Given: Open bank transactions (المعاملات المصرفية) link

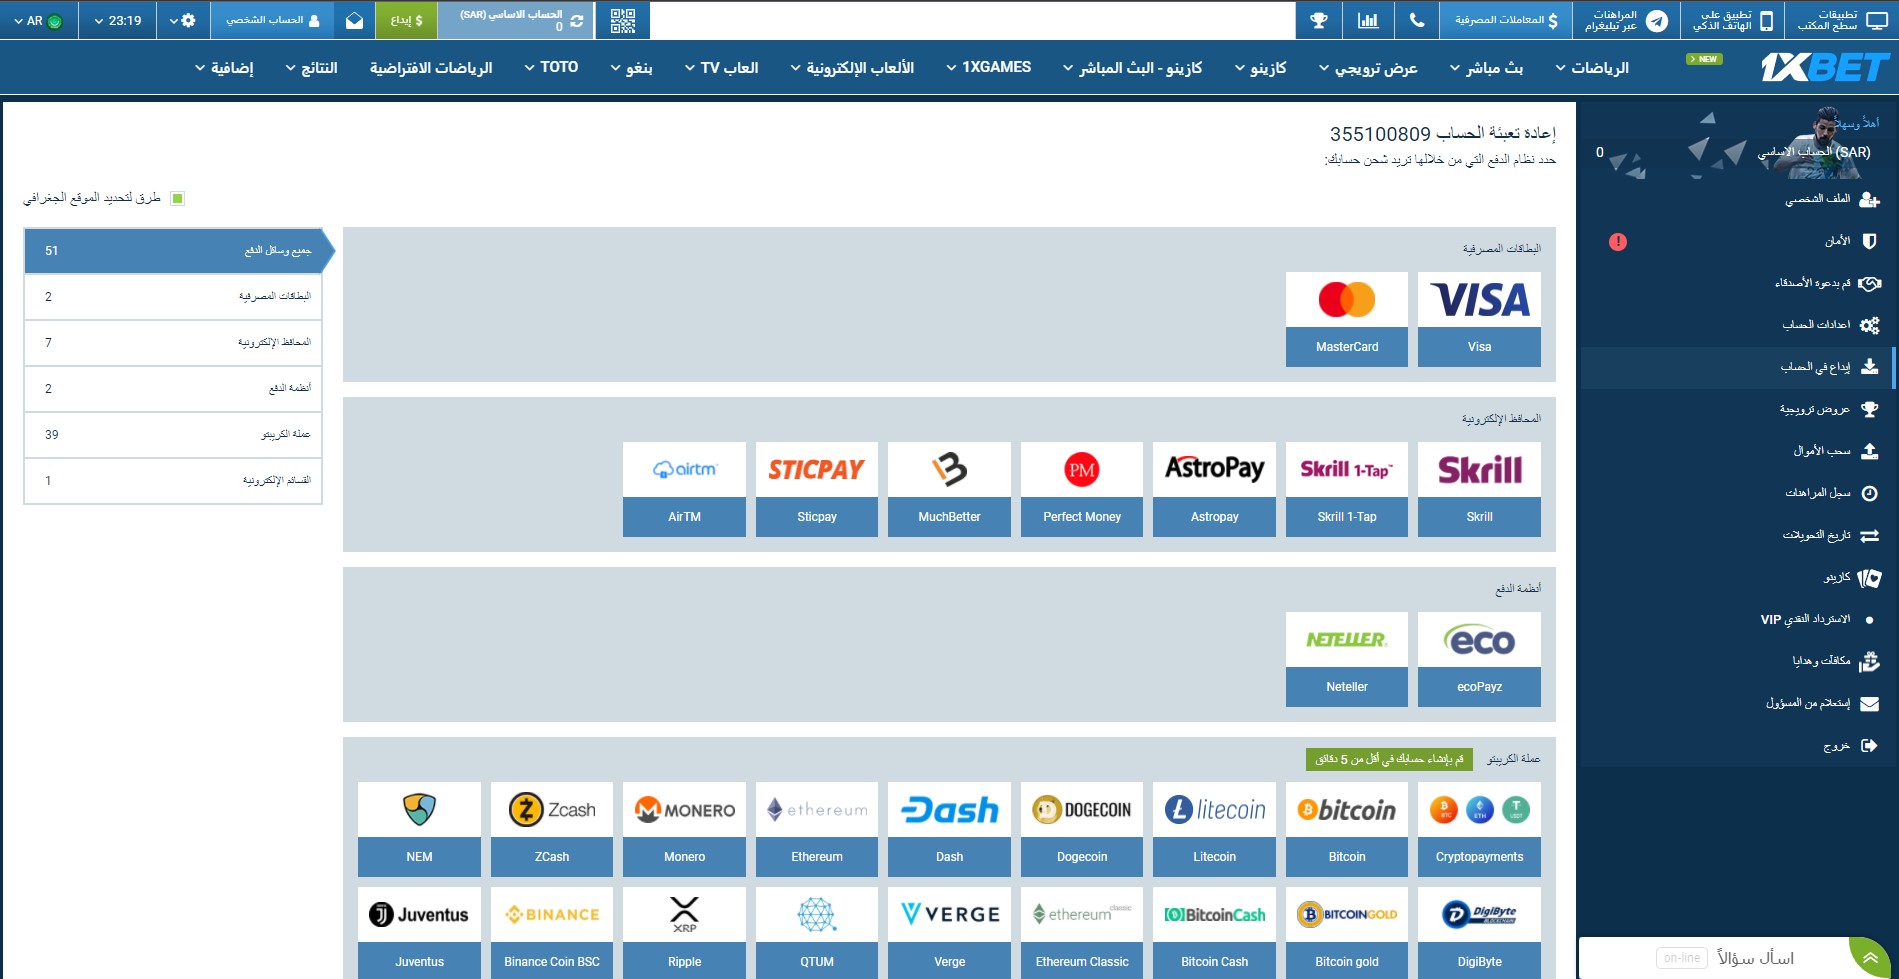Looking at the screenshot, I should 1506,21.
